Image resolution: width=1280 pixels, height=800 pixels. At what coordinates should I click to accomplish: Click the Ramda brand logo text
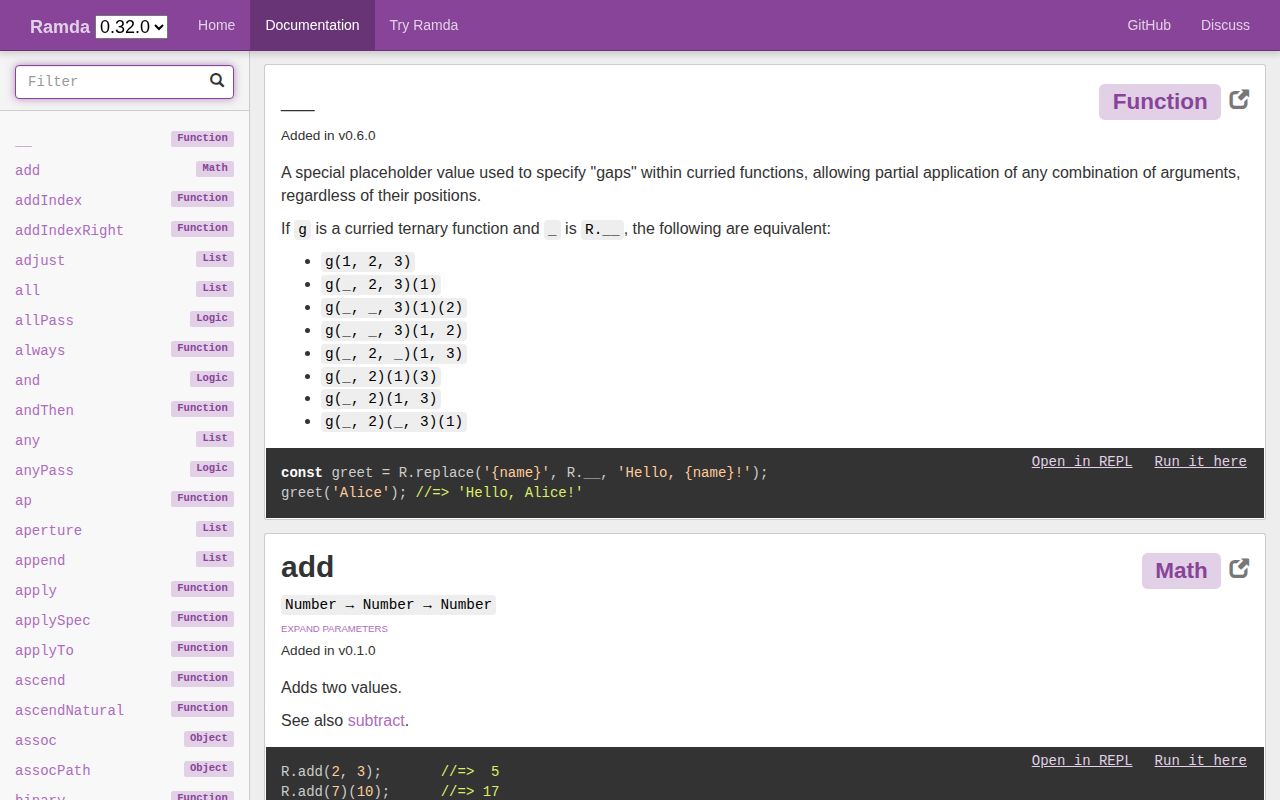[60, 27]
